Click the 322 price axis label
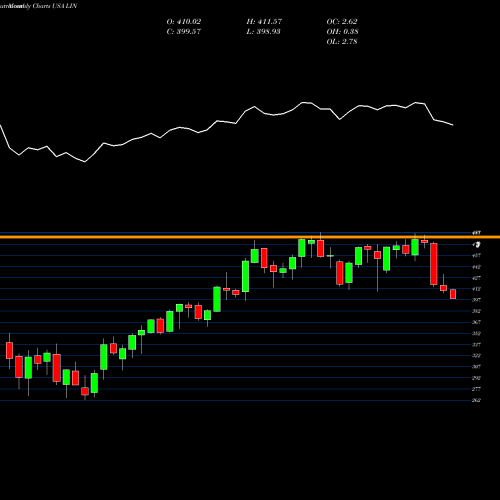The height and width of the screenshot is (500, 500). click(x=477, y=356)
